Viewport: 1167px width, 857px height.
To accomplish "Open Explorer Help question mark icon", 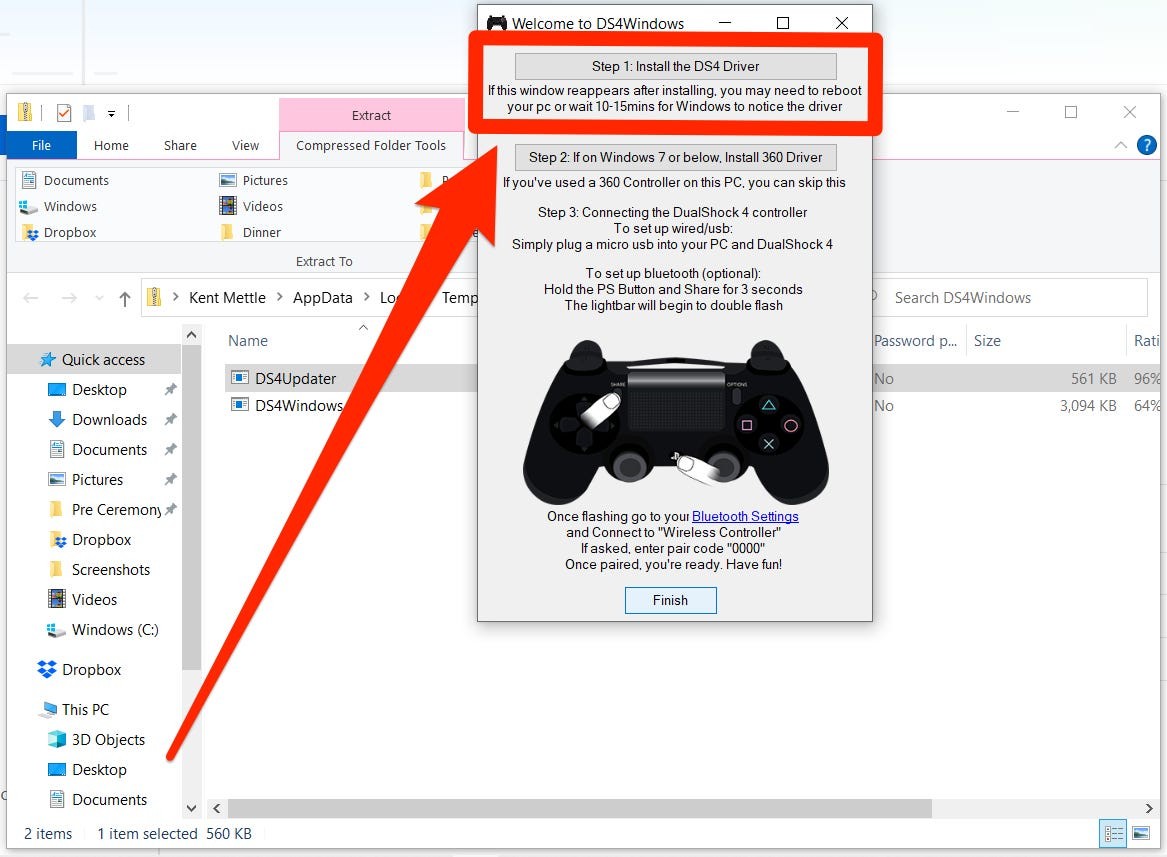I will coord(1146,145).
